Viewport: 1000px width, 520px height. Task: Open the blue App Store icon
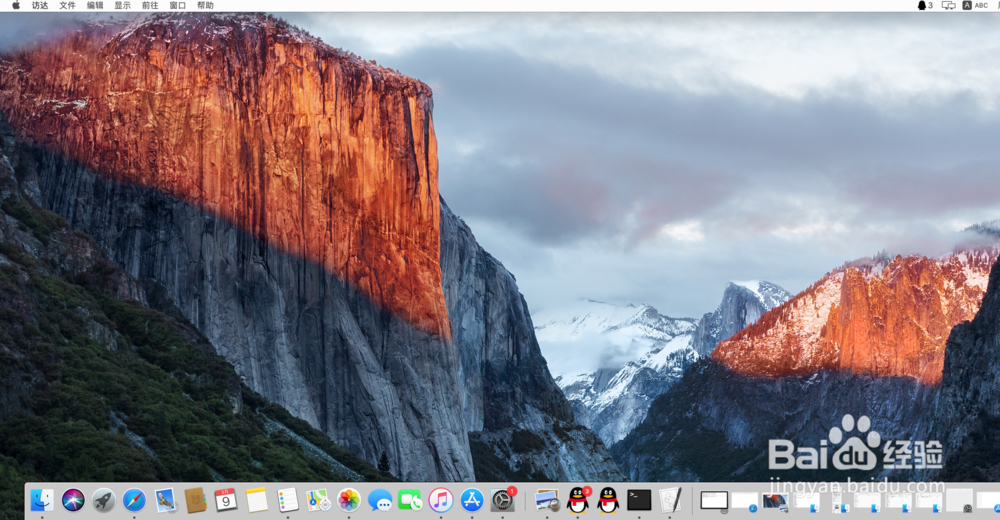[x=472, y=500]
